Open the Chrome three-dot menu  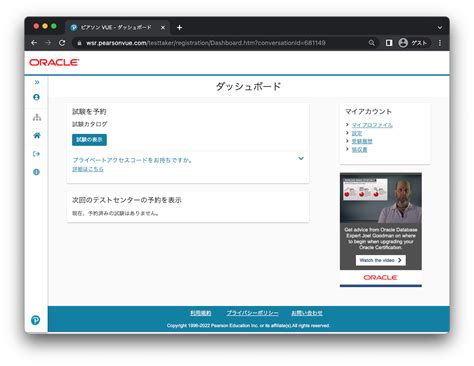[440, 43]
